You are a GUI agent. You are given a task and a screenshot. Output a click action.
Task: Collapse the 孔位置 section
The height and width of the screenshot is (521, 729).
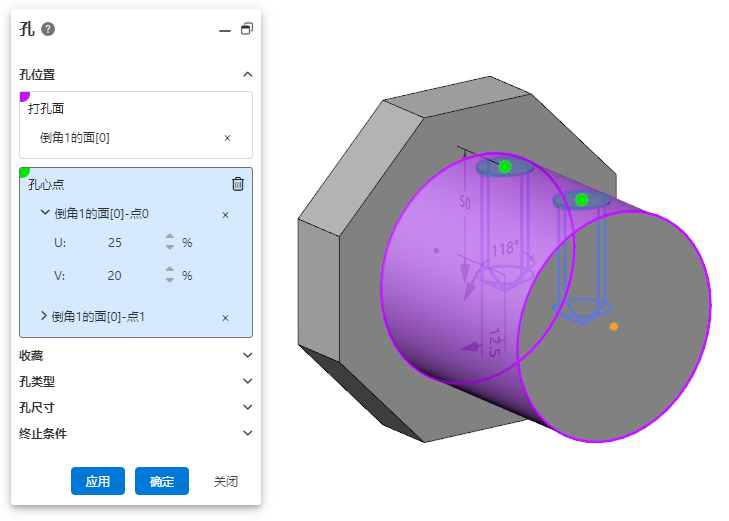point(247,74)
